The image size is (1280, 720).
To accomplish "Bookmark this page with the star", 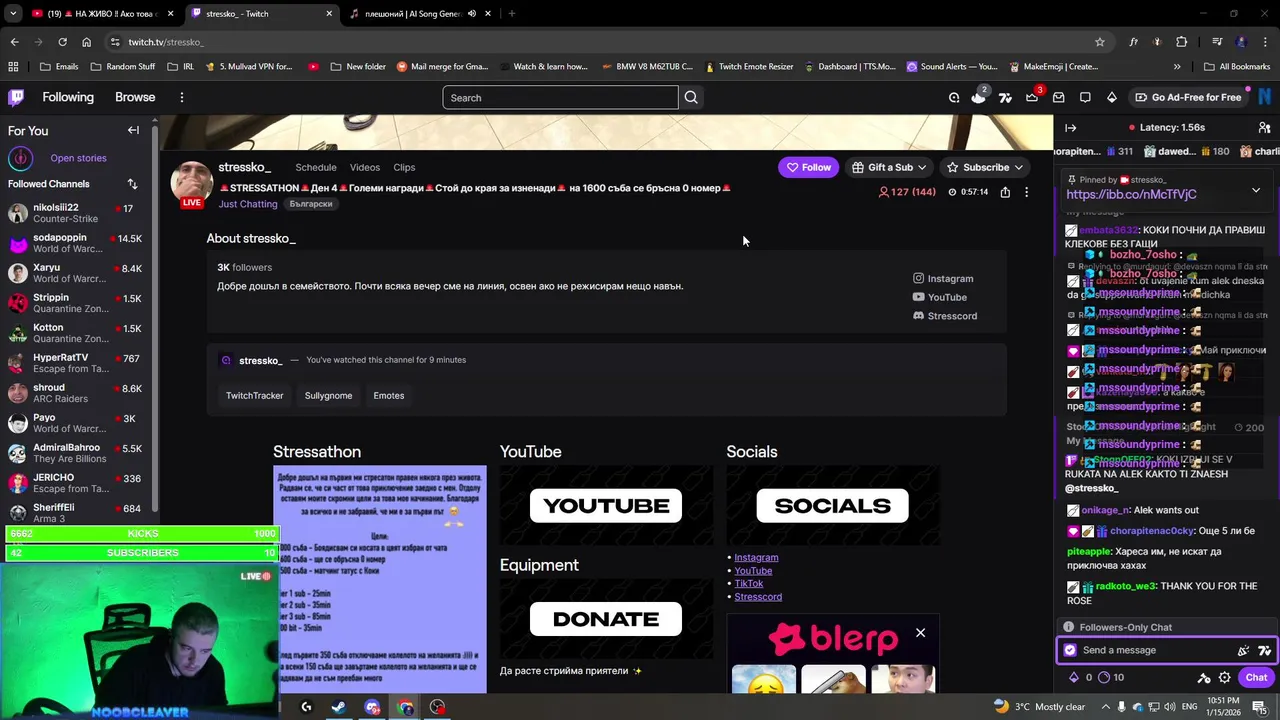I will tap(1100, 42).
